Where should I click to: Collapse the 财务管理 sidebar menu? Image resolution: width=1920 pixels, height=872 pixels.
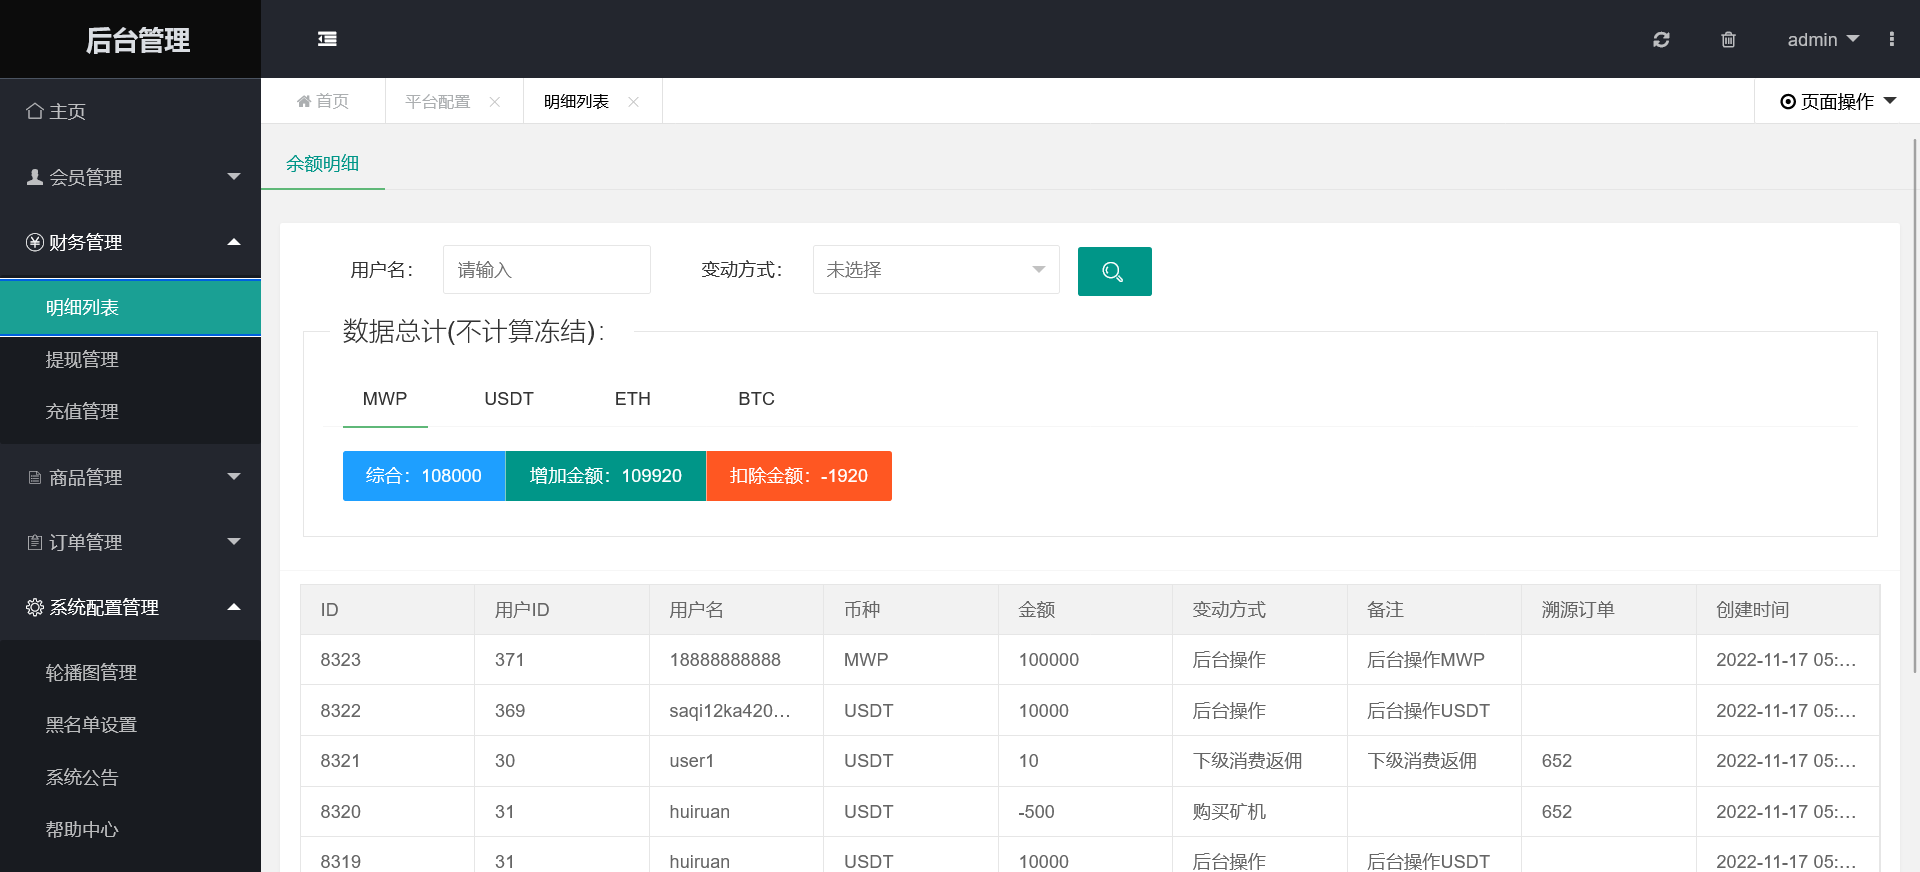(130, 243)
